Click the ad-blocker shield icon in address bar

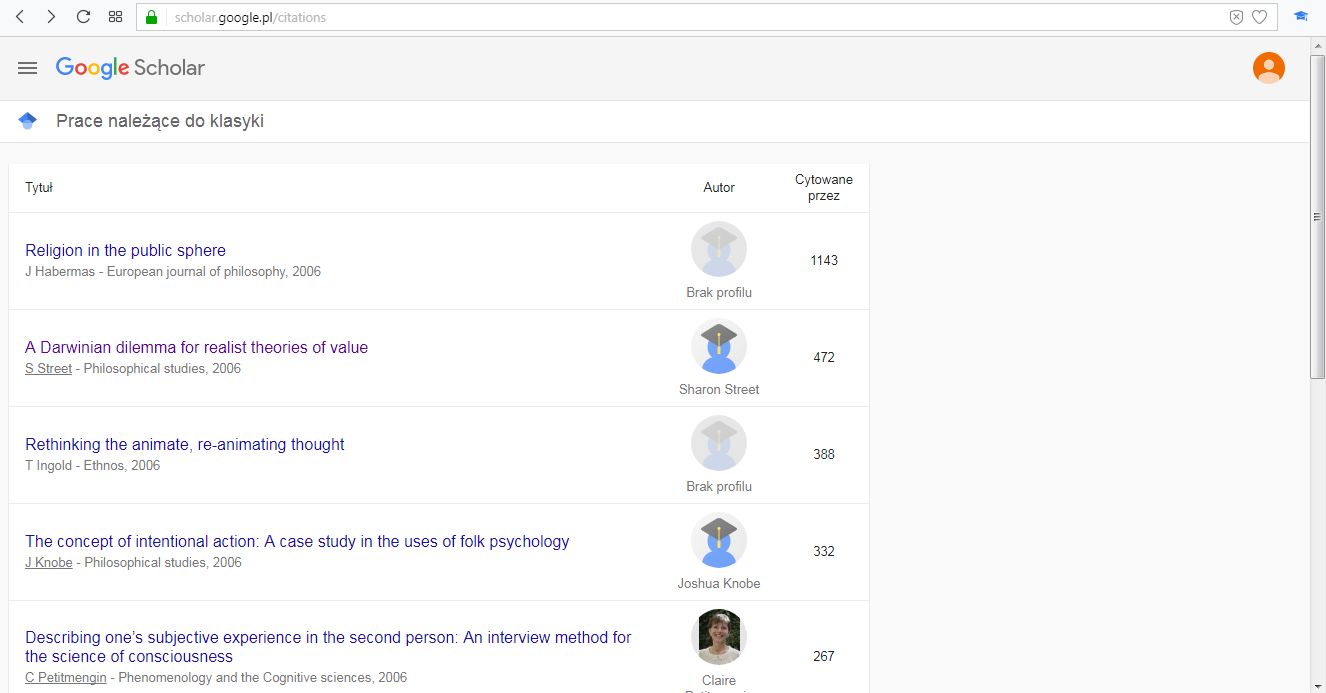[1236, 17]
